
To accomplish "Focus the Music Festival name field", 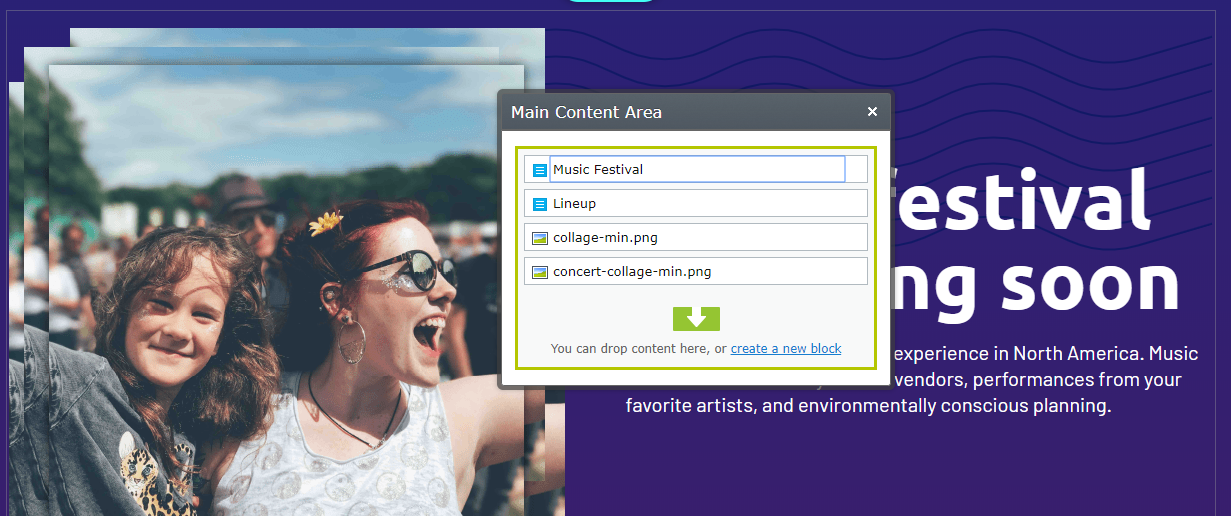I will click(696, 170).
